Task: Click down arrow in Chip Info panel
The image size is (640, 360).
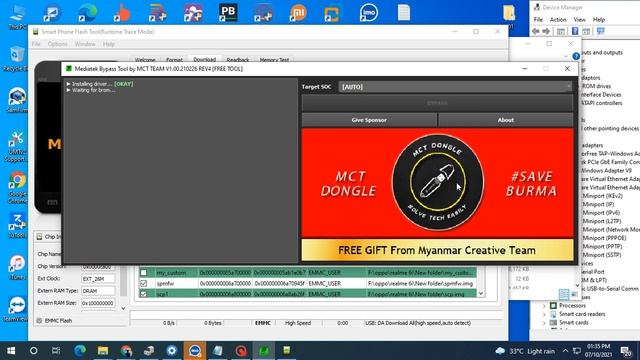Action: coord(123,309)
